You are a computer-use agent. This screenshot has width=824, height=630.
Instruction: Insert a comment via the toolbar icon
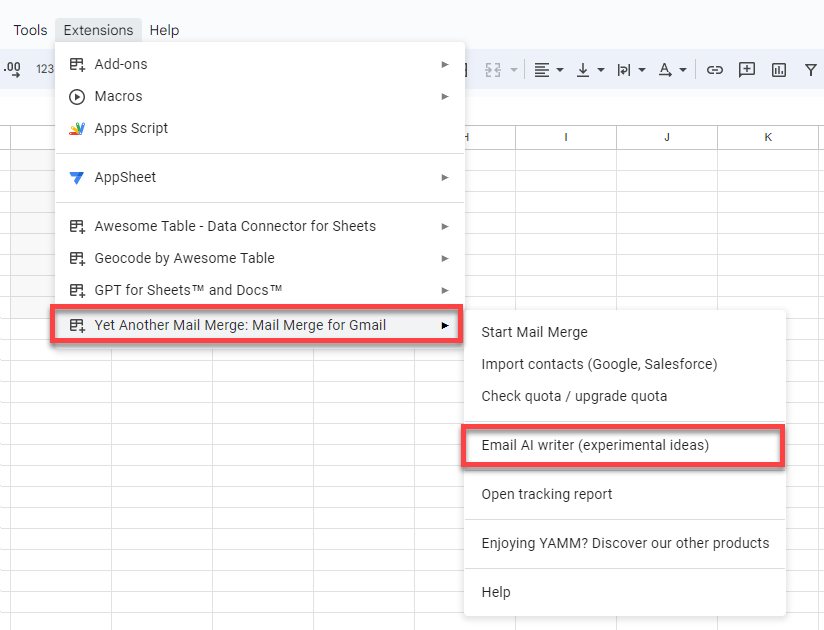click(746, 69)
